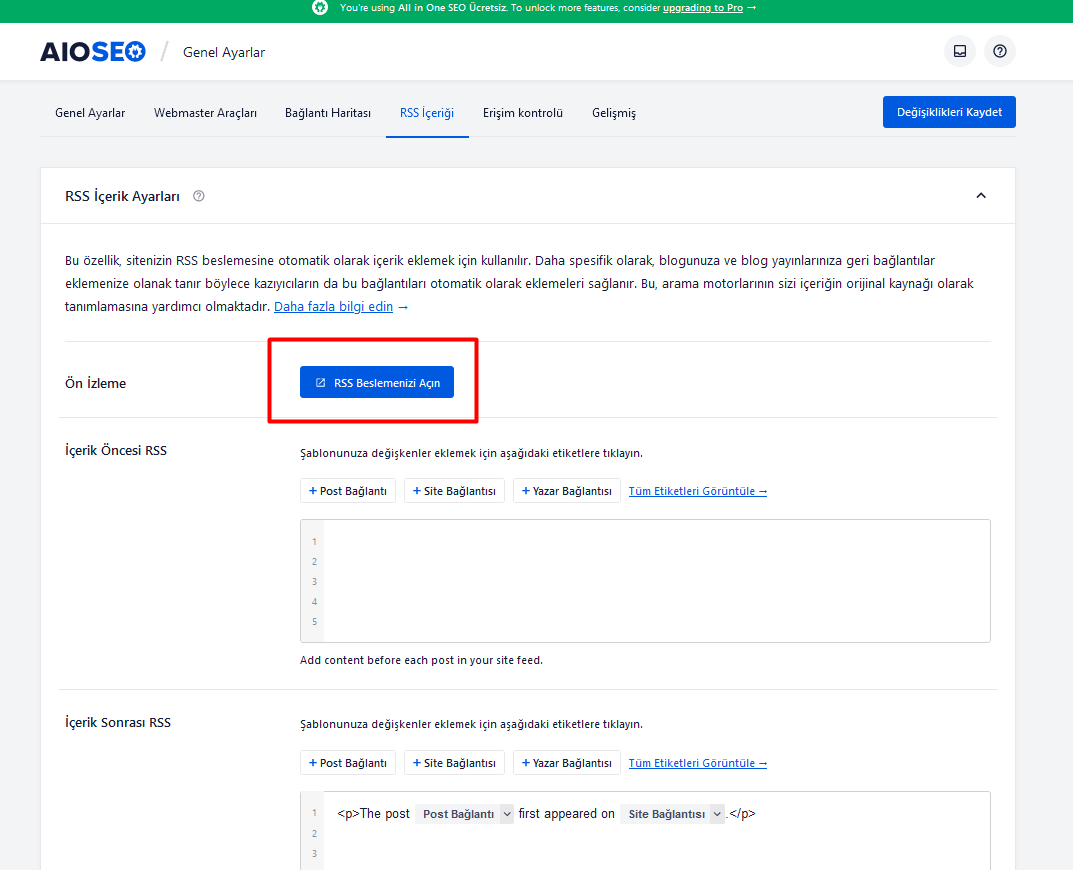Click the external link icon on RSS Beslemenizi Açın

[x=320, y=382]
